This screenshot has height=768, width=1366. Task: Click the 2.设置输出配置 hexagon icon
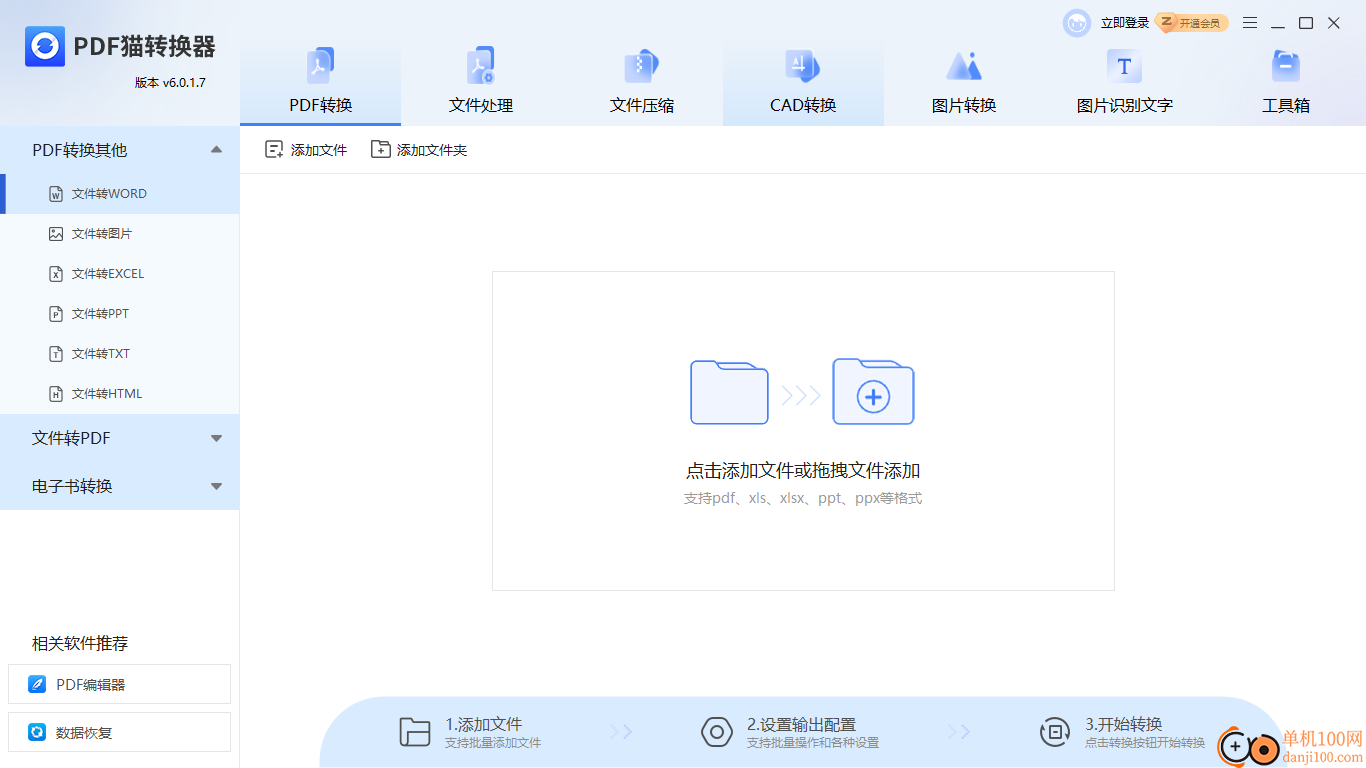coord(717,732)
